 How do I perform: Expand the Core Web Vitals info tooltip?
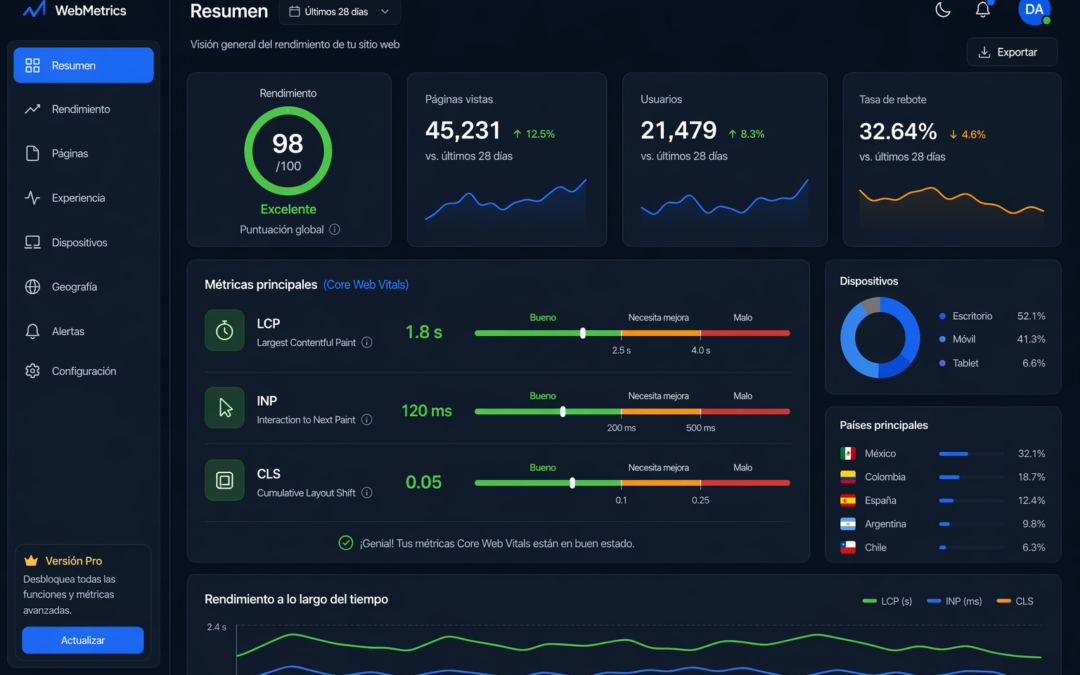pos(367,284)
